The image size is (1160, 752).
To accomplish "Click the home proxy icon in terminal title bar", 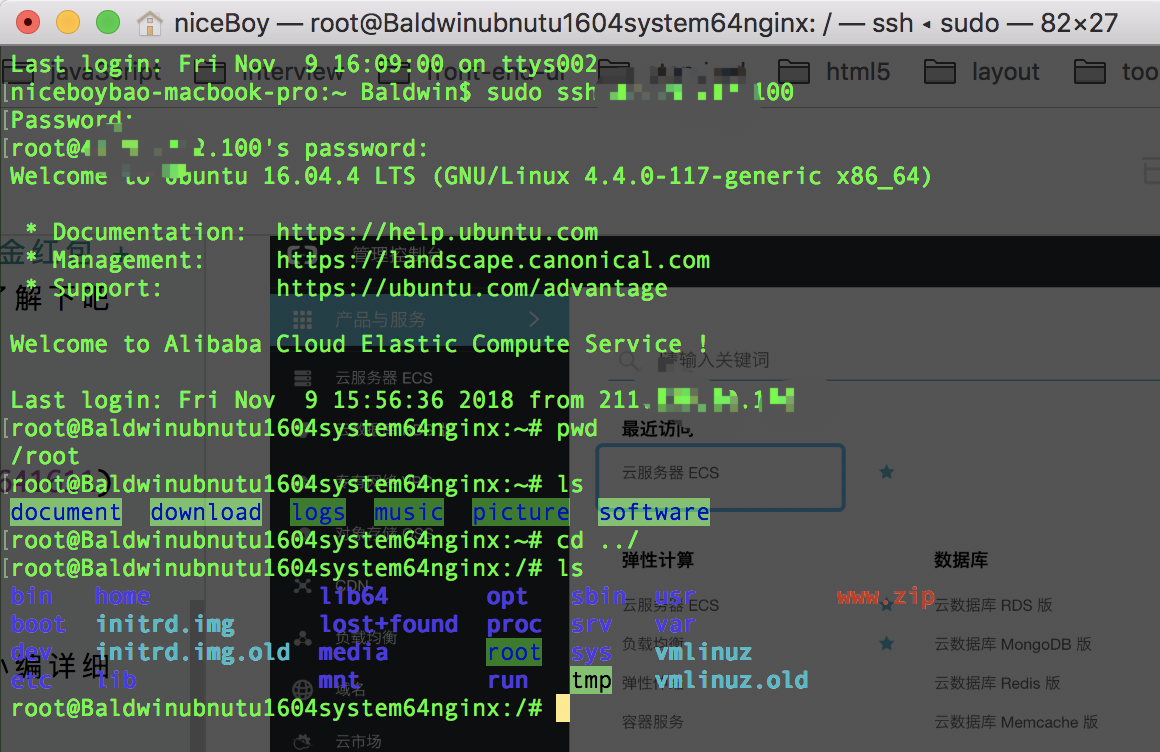I will click(149, 24).
